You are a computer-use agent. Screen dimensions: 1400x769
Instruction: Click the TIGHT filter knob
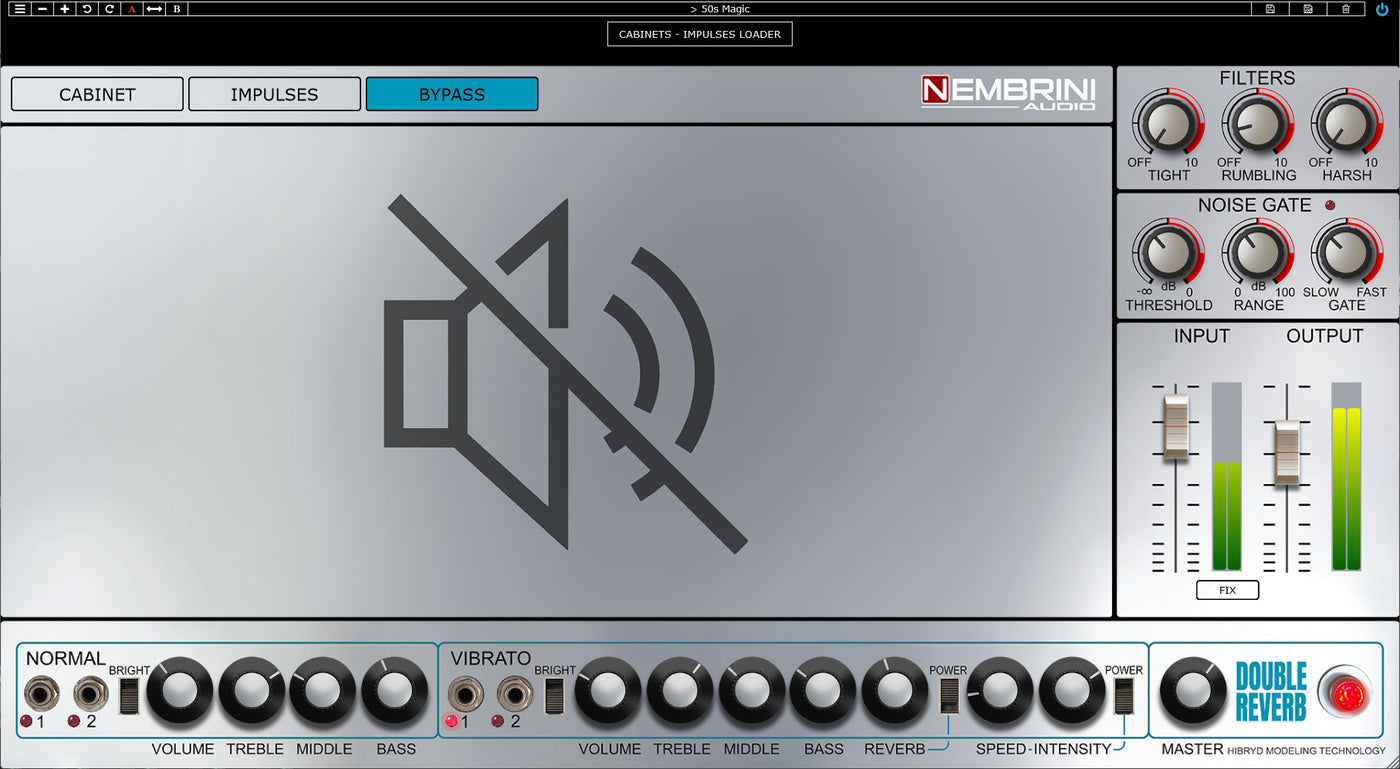tap(1168, 124)
